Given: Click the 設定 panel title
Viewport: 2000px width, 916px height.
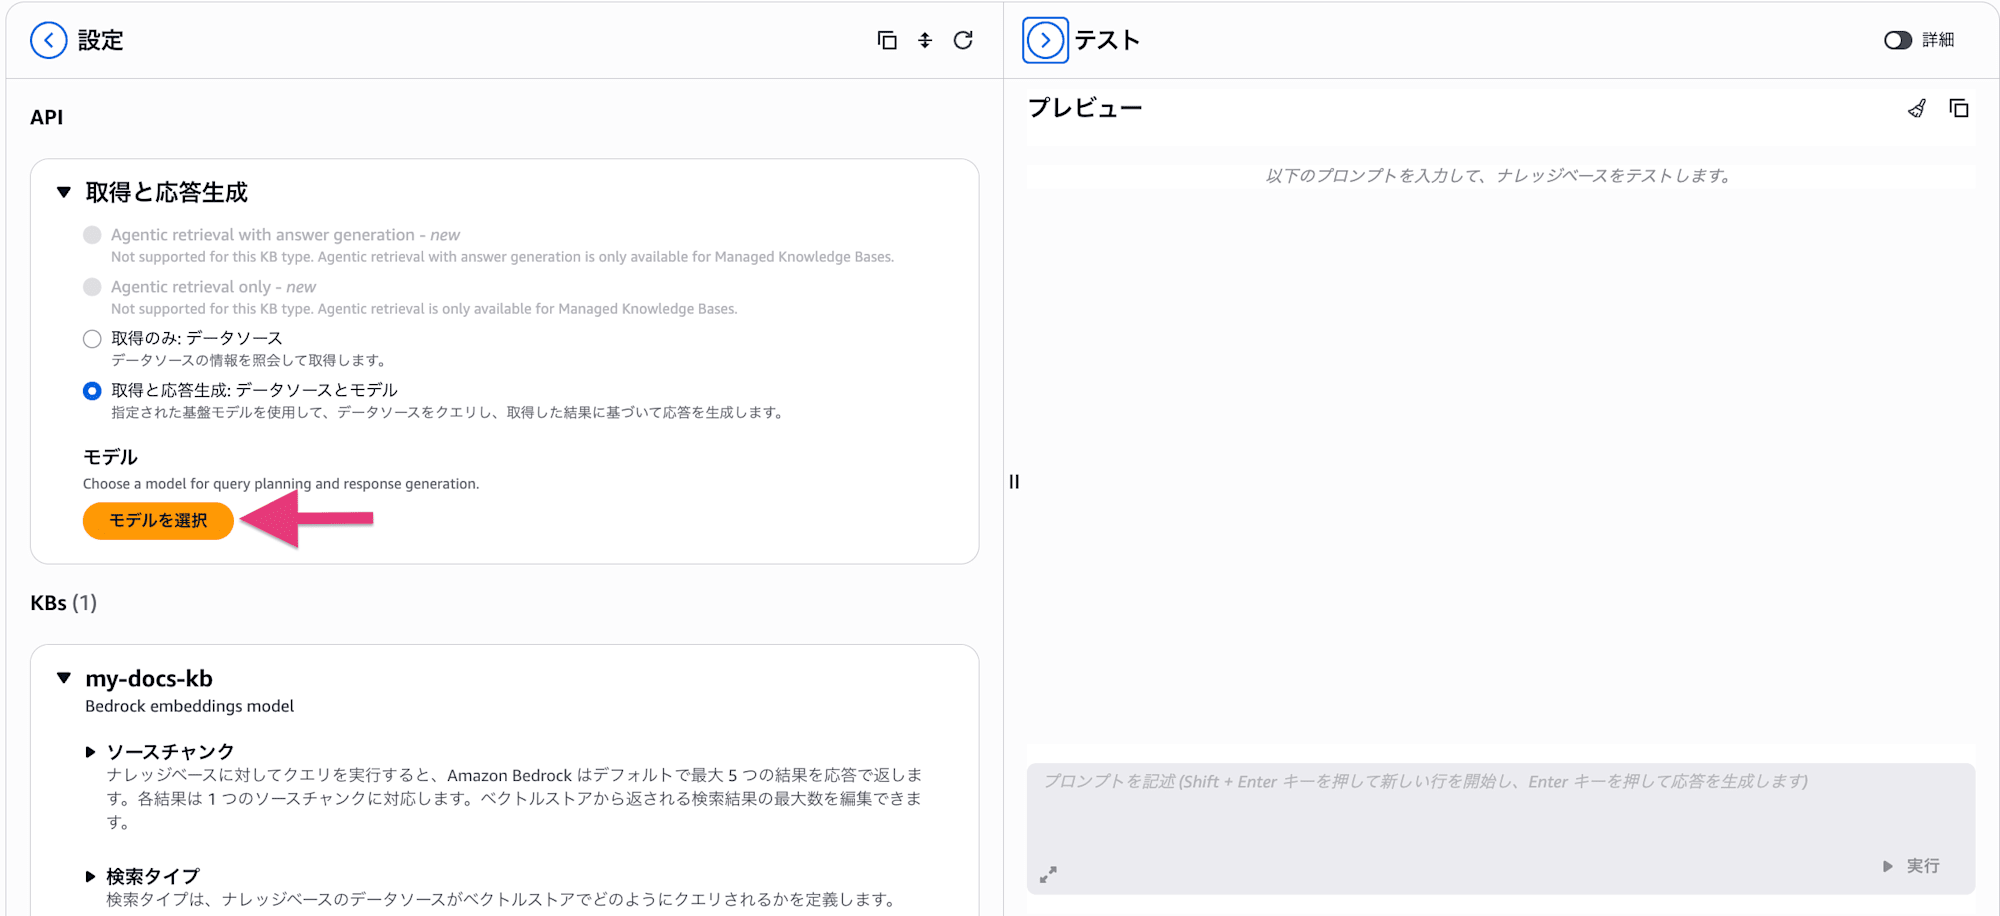Looking at the screenshot, I should 100,40.
